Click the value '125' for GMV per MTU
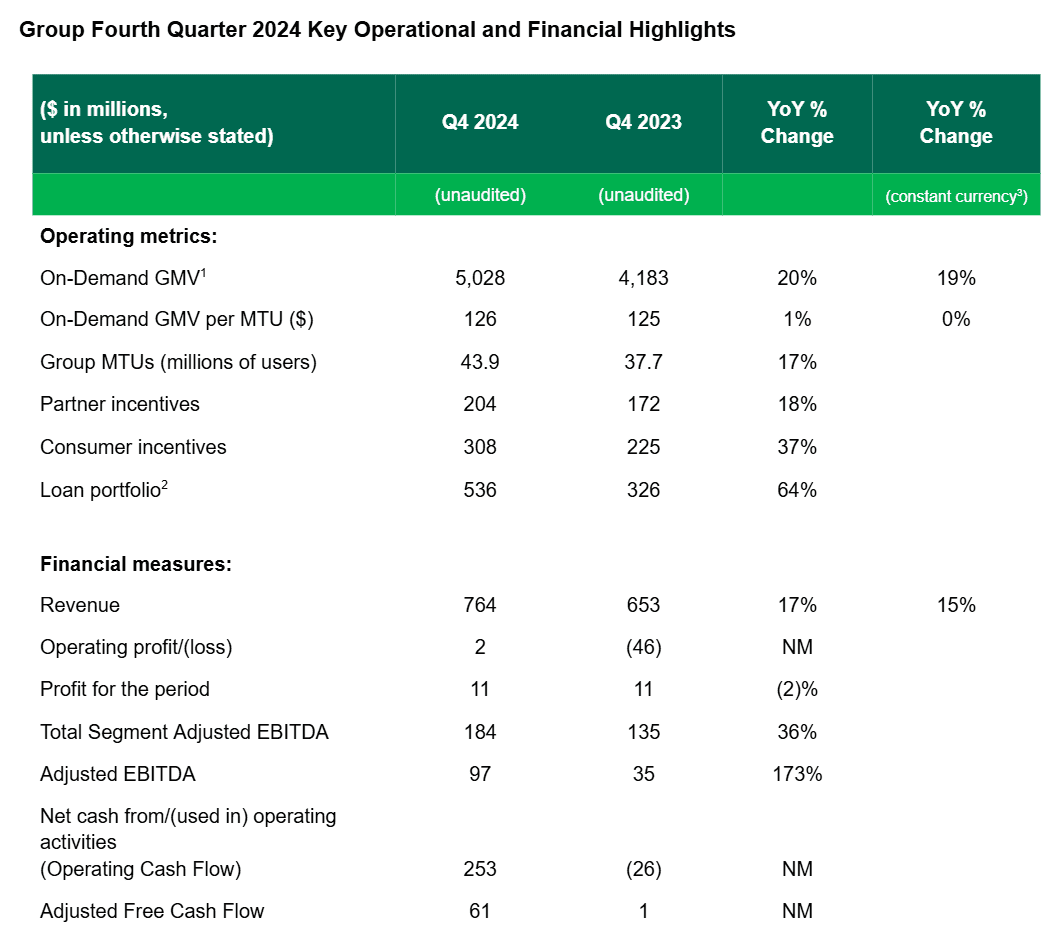The image size is (1054, 940). pos(643,319)
